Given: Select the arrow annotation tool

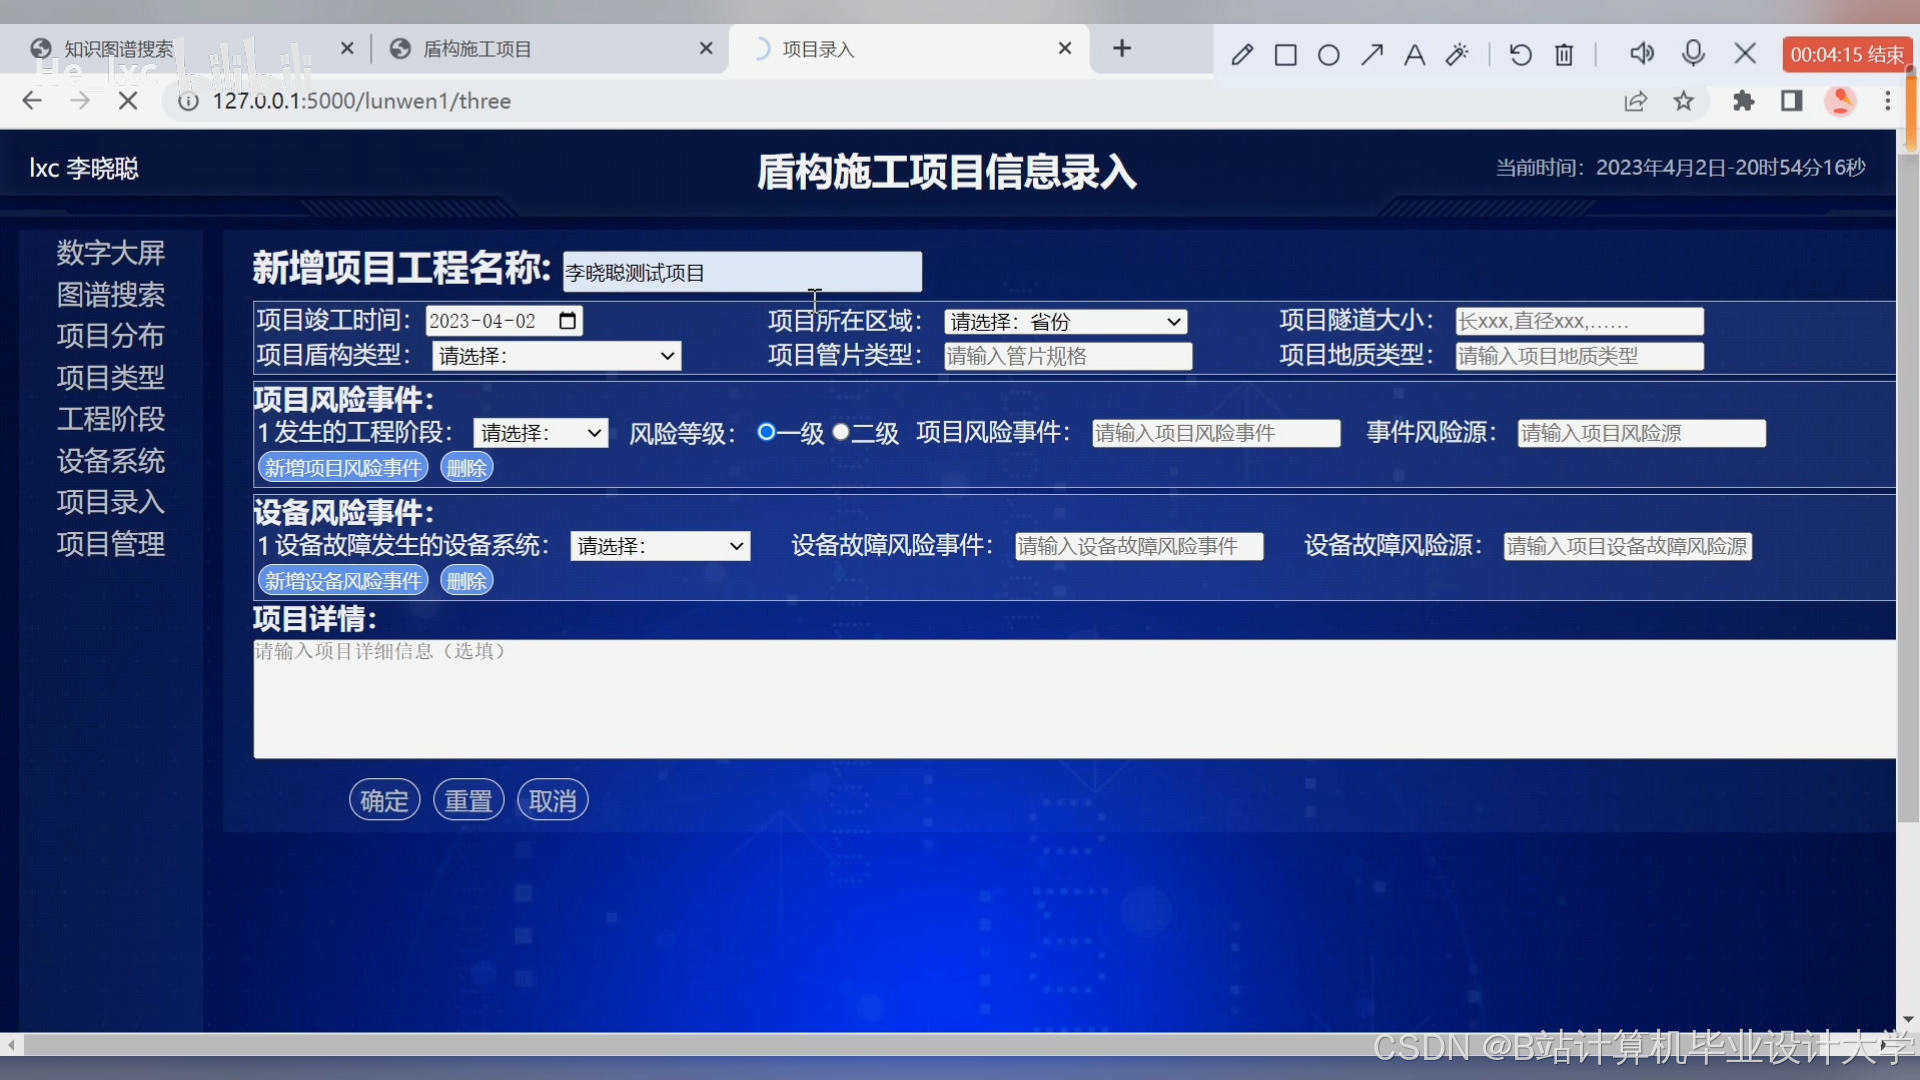Looking at the screenshot, I should (1372, 55).
